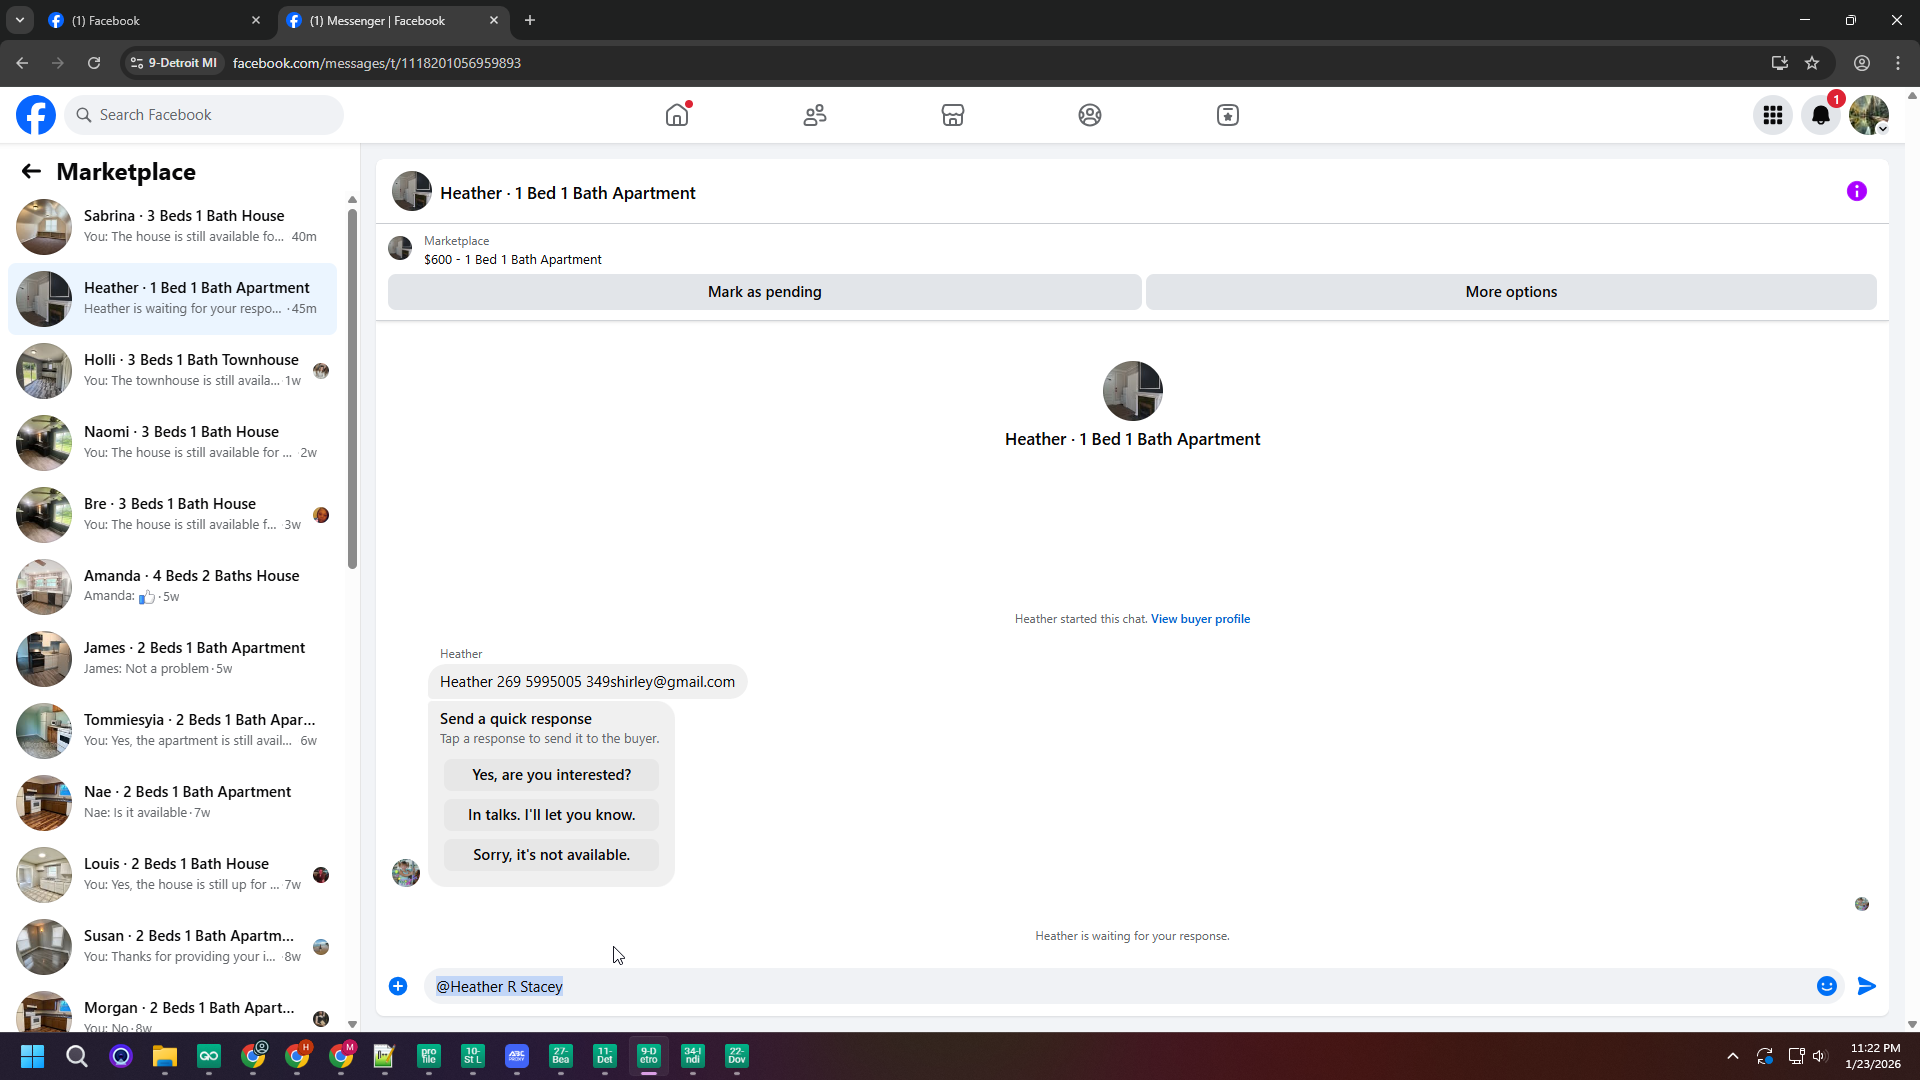The width and height of the screenshot is (1920, 1080).
Task: Click the purple conversation information icon
Action: click(1857, 191)
